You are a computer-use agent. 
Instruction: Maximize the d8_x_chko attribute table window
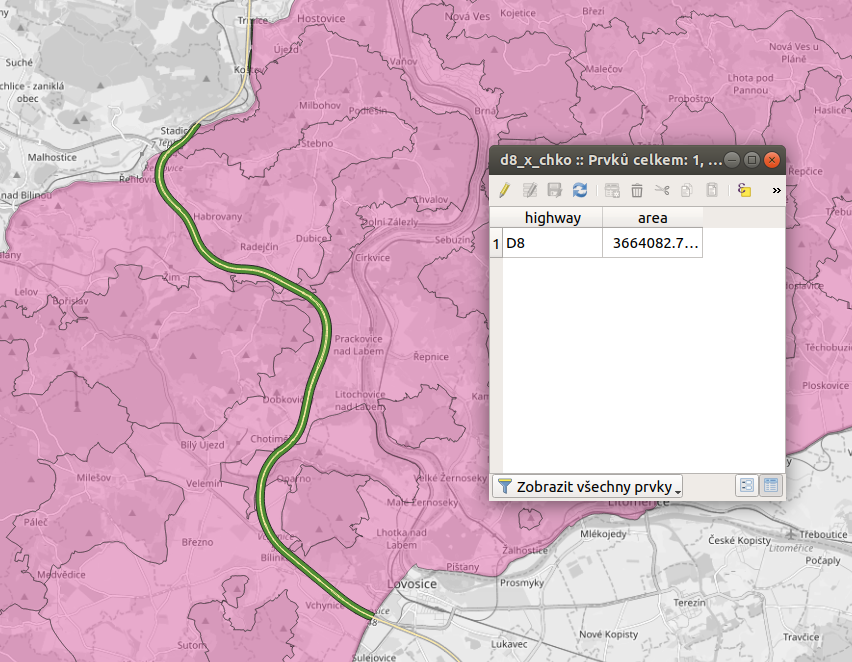(x=752, y=160)
